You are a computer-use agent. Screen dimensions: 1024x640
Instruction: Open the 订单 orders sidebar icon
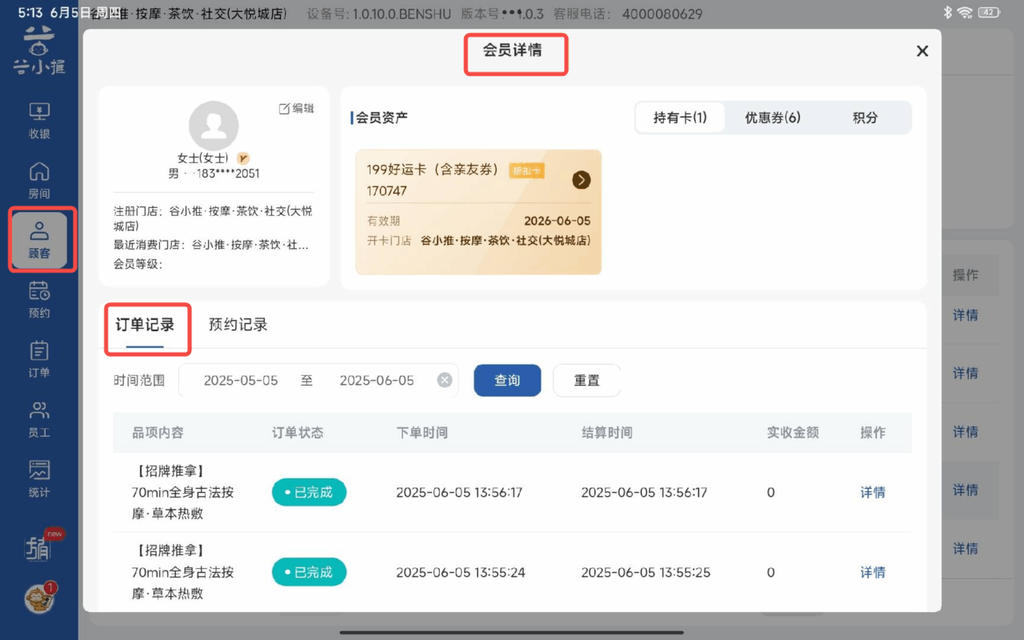click(x=39, y=359)
